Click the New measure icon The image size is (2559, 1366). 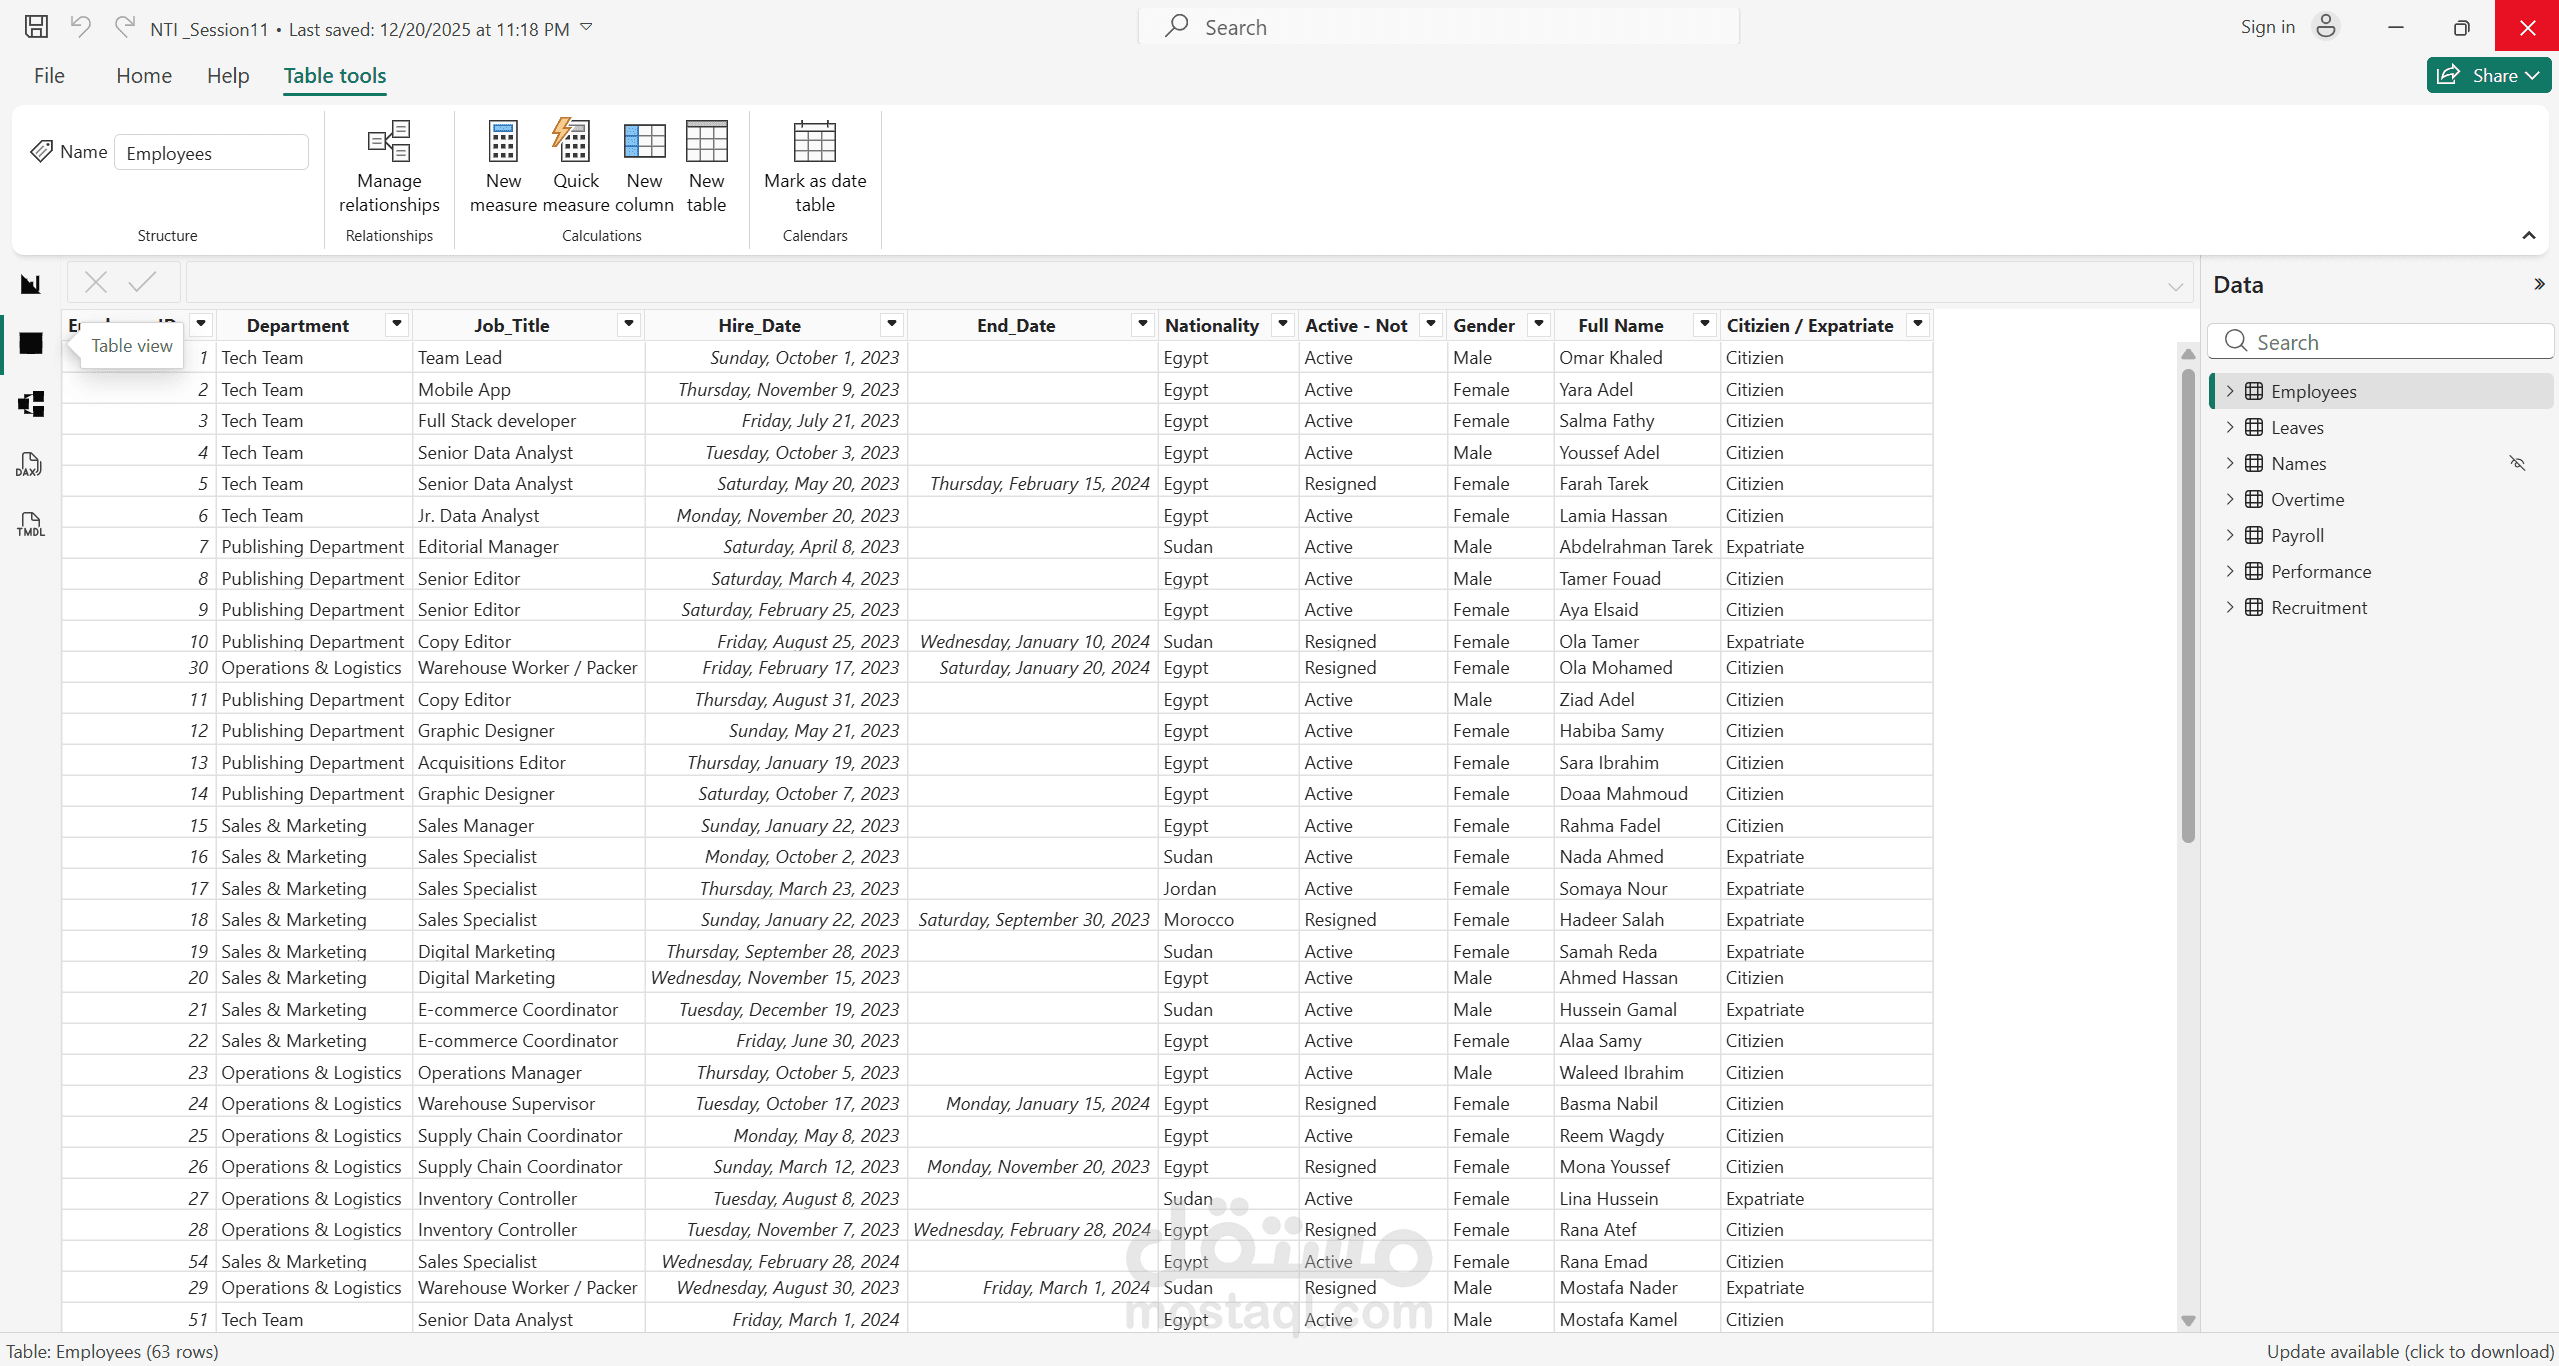(503, 143)
